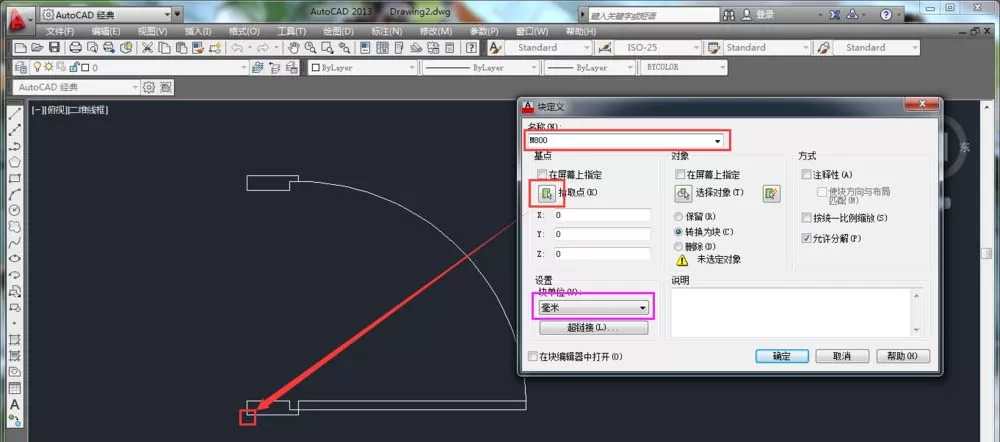The width and height of the screenshot is (1000, 442).
Task: Enable 注释性 (Annotative) checkbox
Action: pos(807,175)
